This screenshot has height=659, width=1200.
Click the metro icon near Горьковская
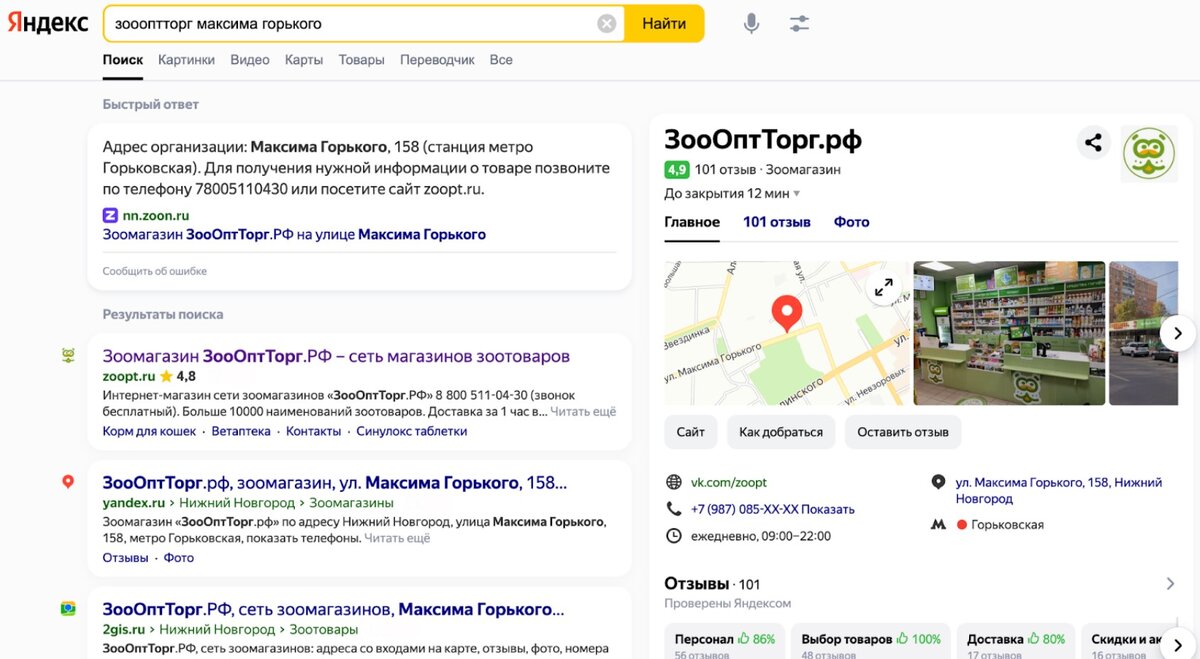[x=938, y=524]
